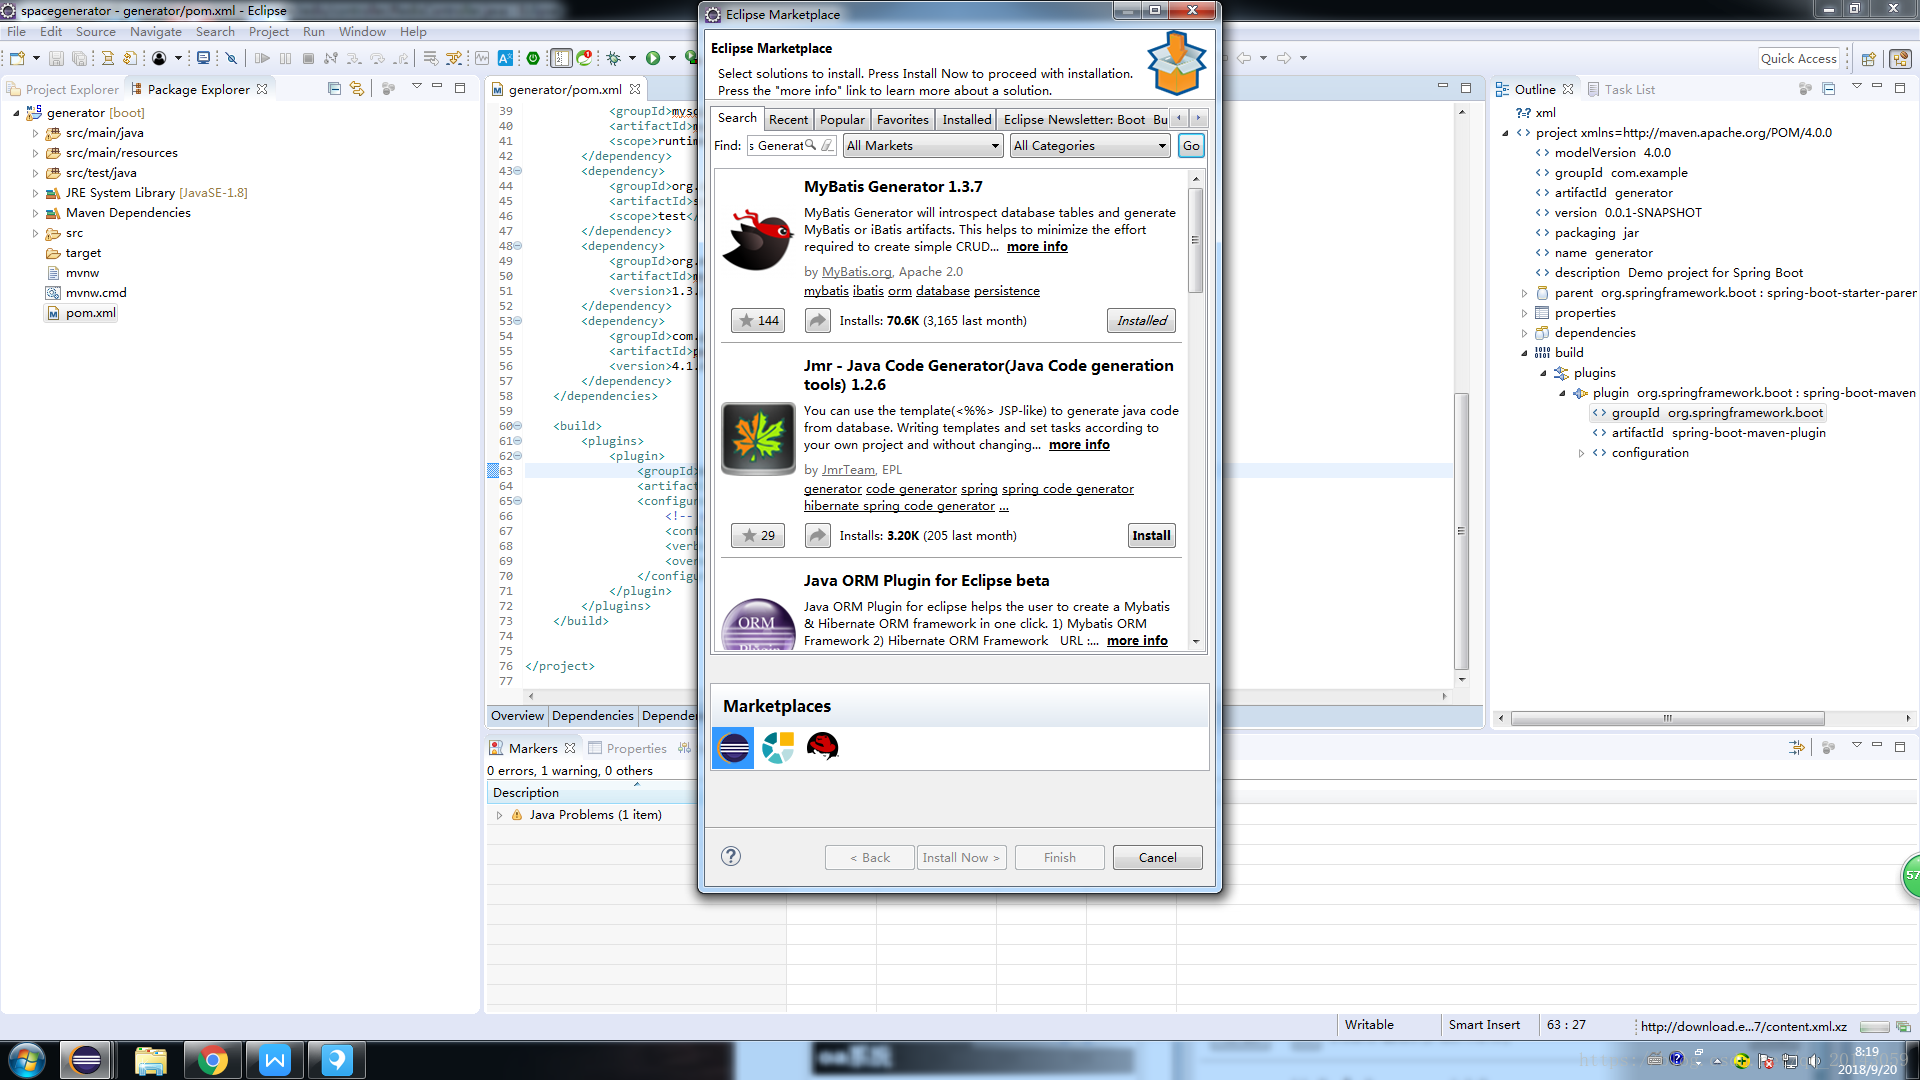1920x1080 pixels.
Task: Expand dependencies node in Outline
Action: click(1524, 333)
